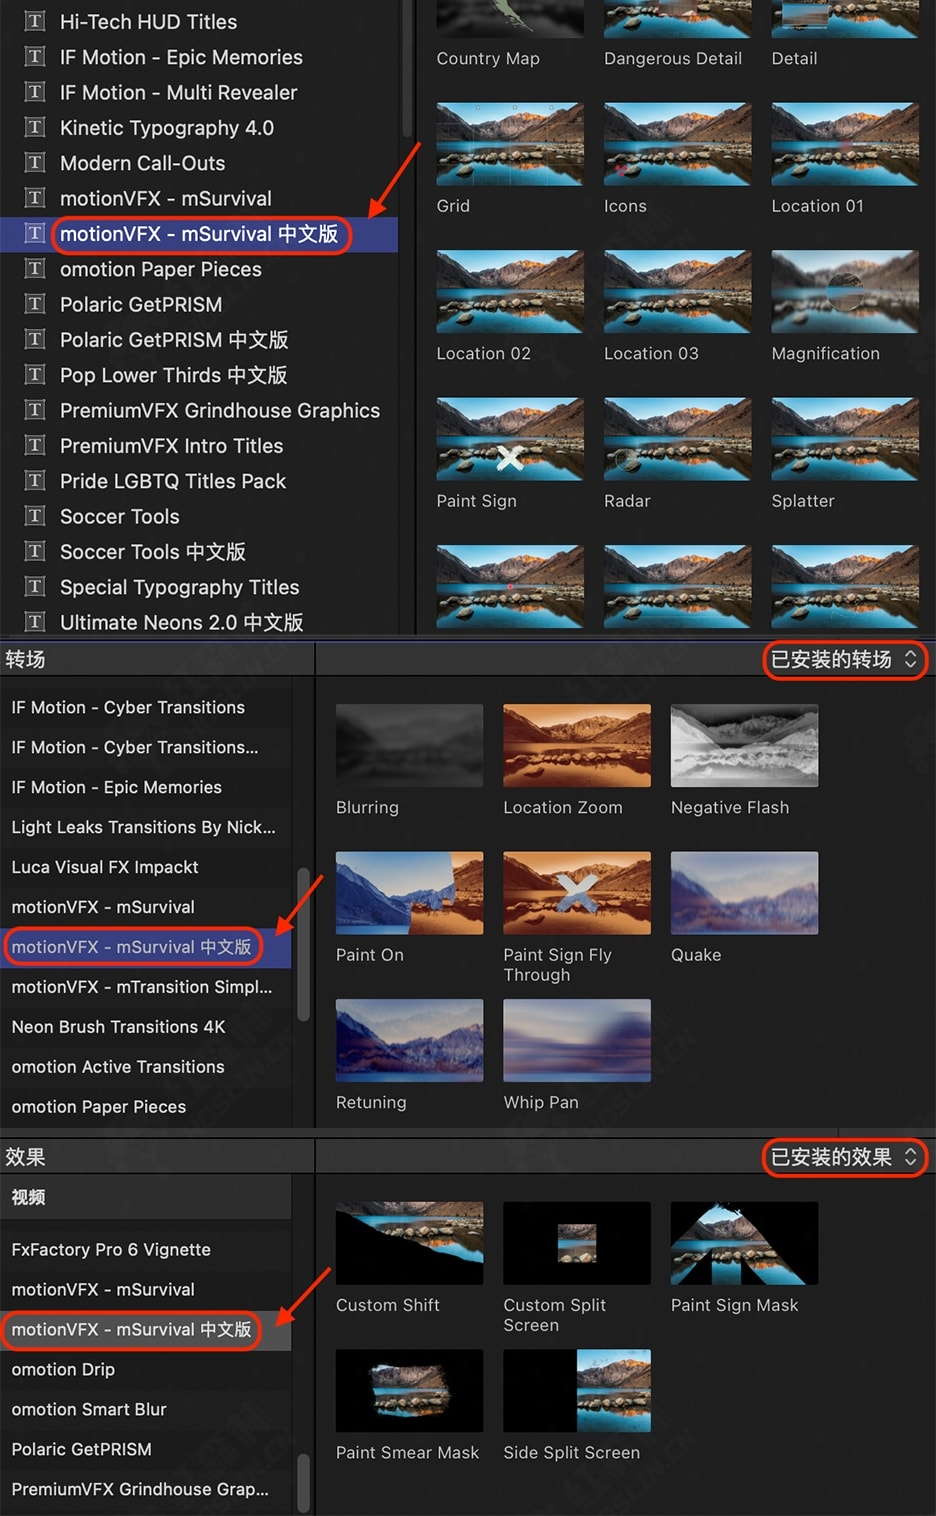
Task: Click the title icon beside Modern Call-Outs
Action: pyautogui.click(x=35, y=162)
